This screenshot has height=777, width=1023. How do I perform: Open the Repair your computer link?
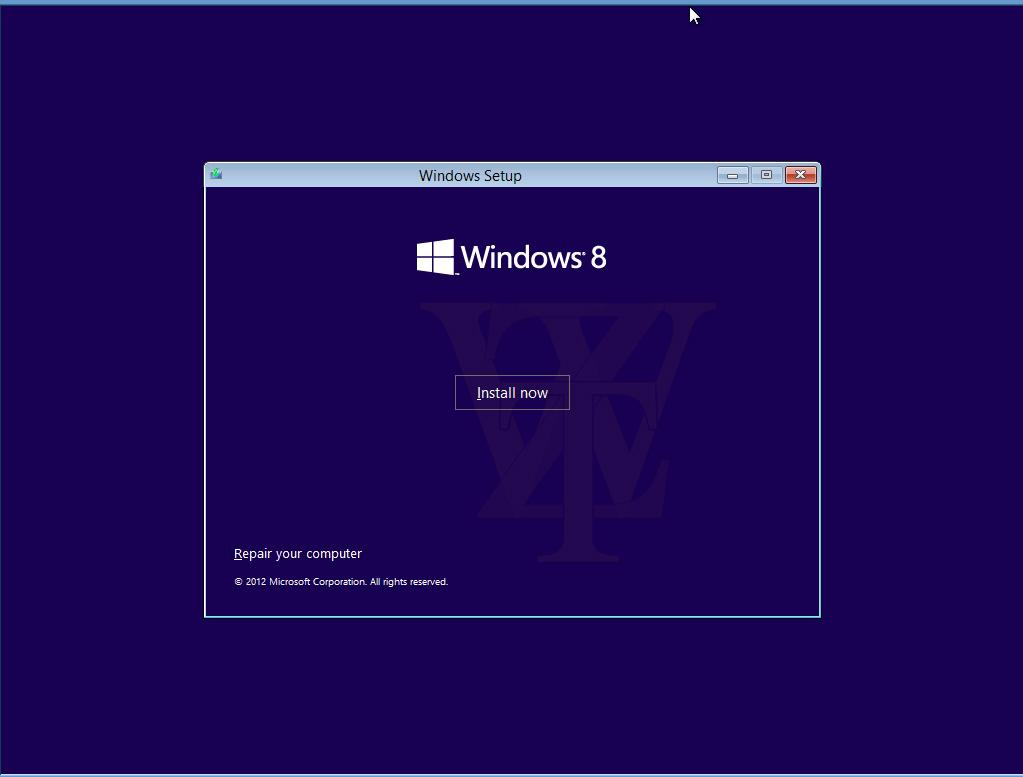click(298, 553)
